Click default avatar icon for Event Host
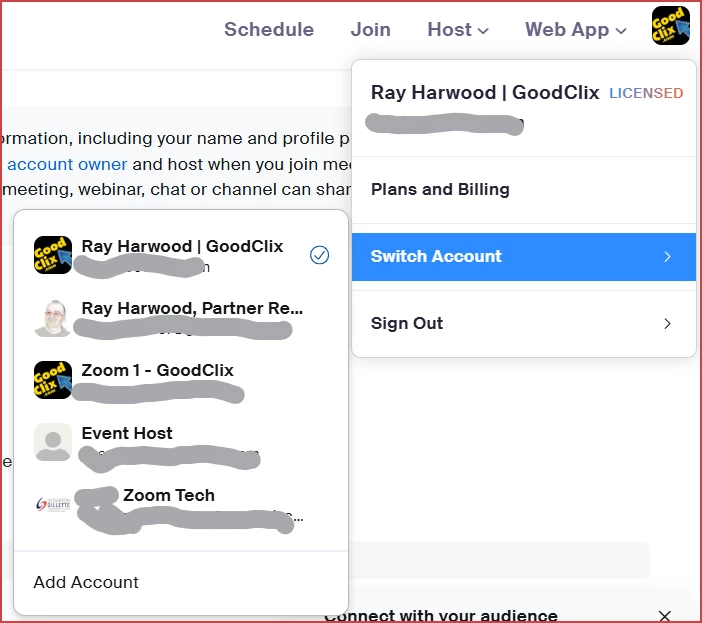702x623 pixels. pos(53,442)
